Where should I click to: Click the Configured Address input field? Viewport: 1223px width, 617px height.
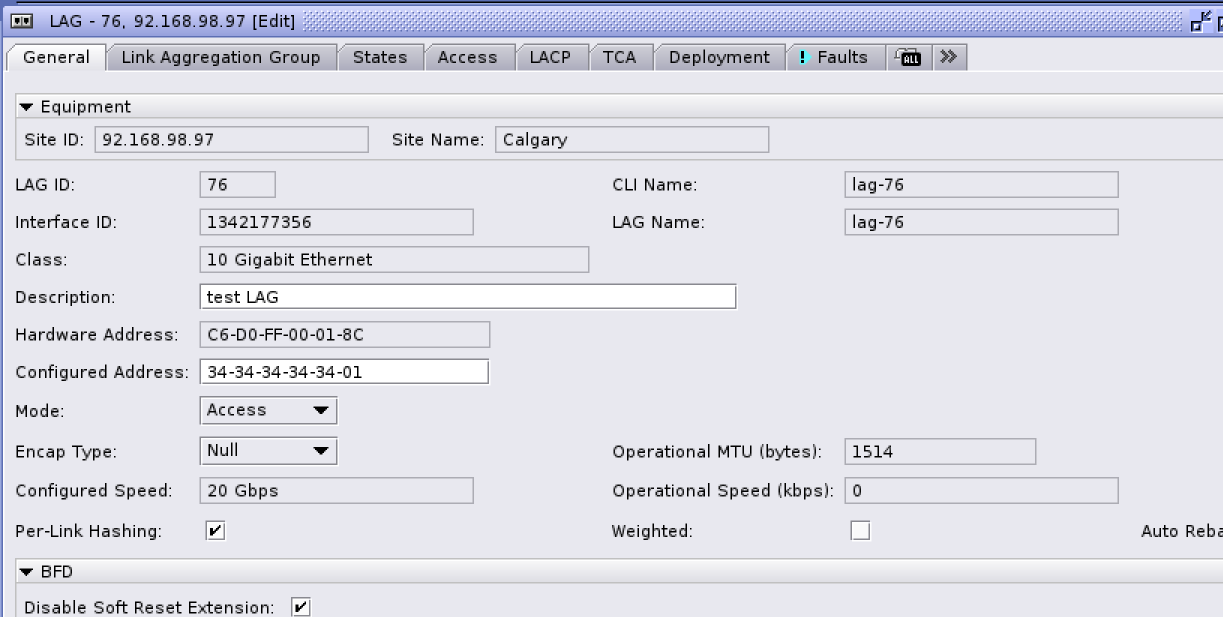[344, 372]
